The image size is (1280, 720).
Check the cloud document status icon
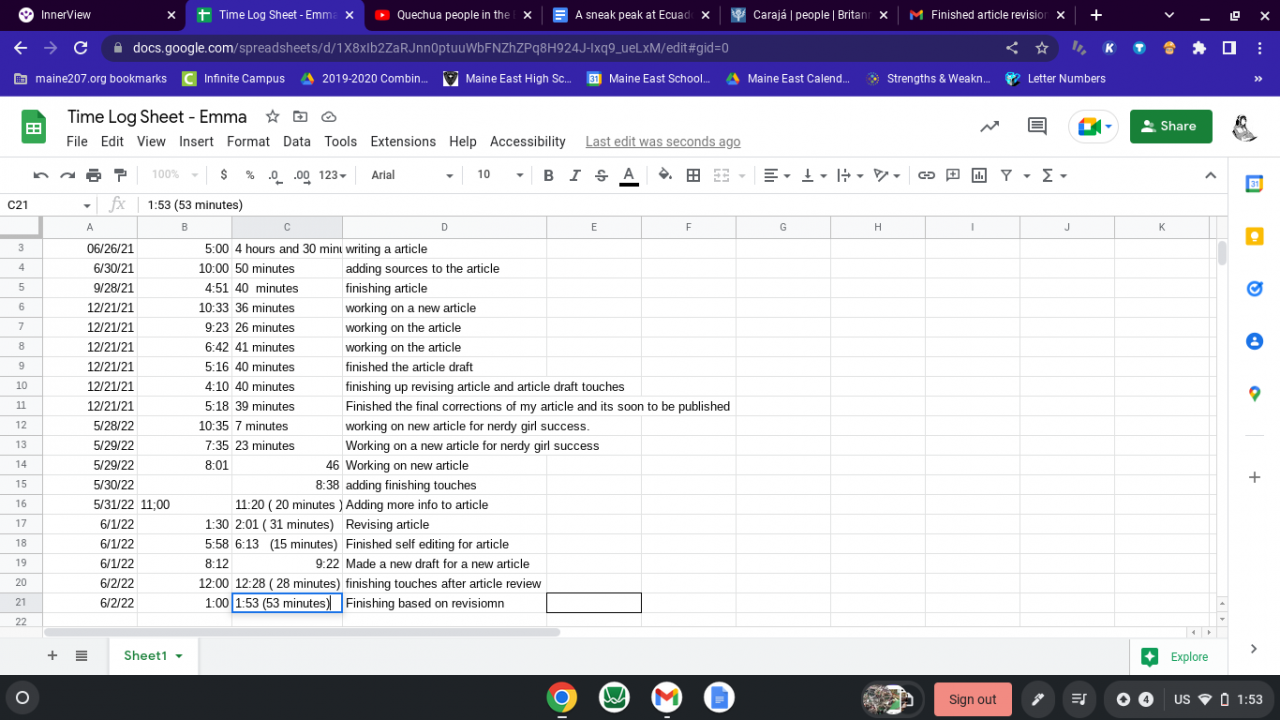tap(328, 117)
